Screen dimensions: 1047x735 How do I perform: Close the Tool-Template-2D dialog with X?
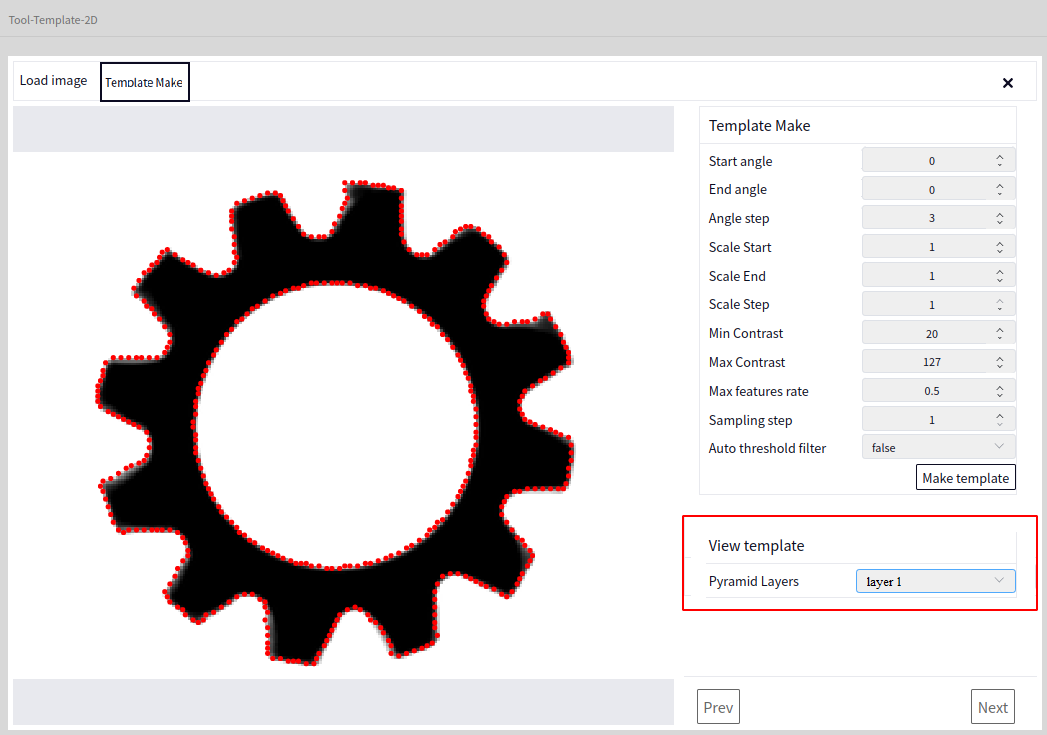coord(1008,83)
